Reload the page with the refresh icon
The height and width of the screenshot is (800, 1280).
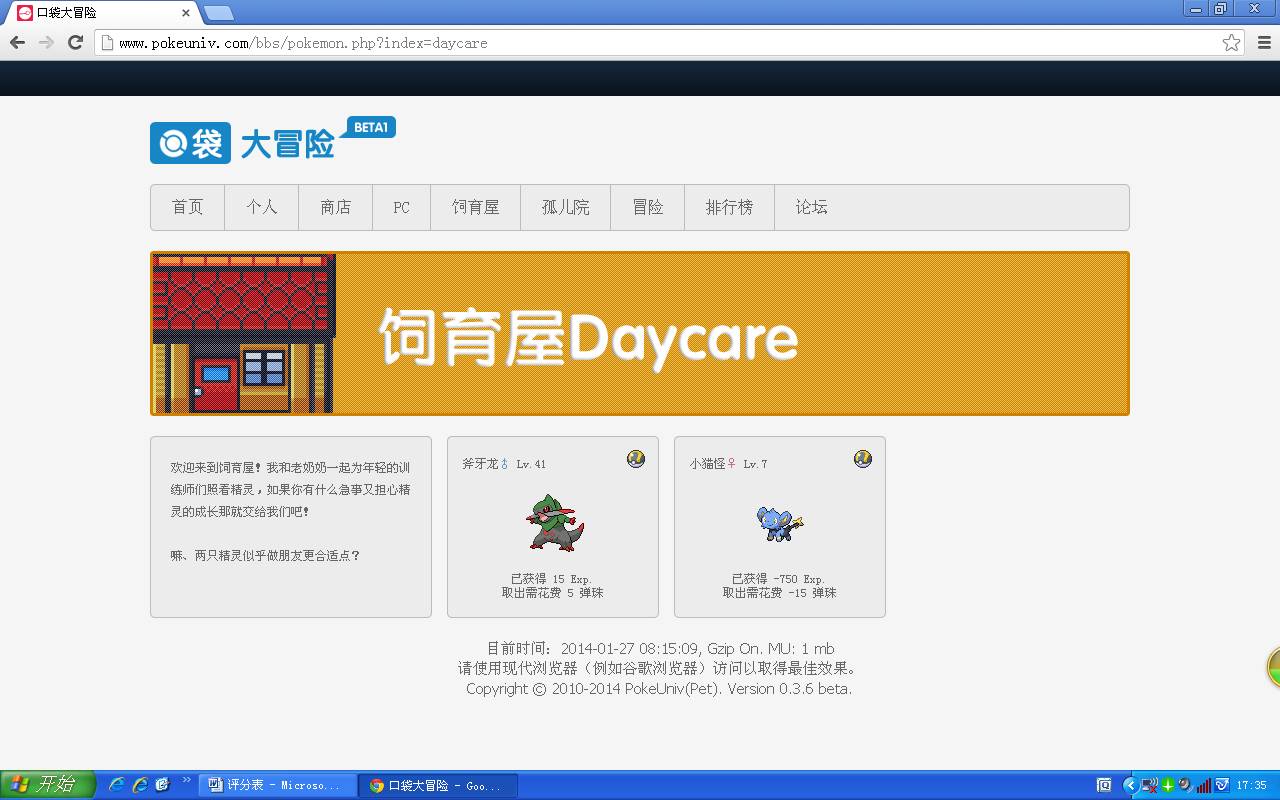75,42
